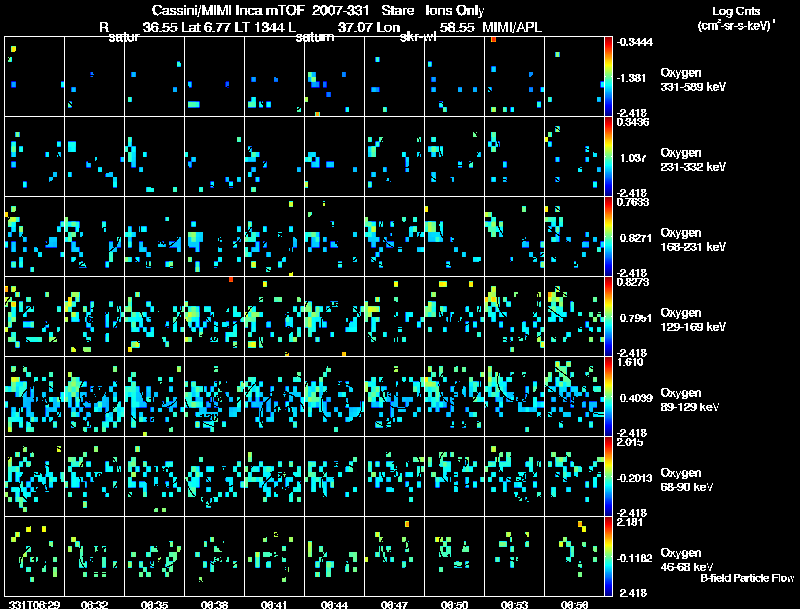
Task: Select the 68-90 keV image panel at 06:50
Action: (454, 477)
